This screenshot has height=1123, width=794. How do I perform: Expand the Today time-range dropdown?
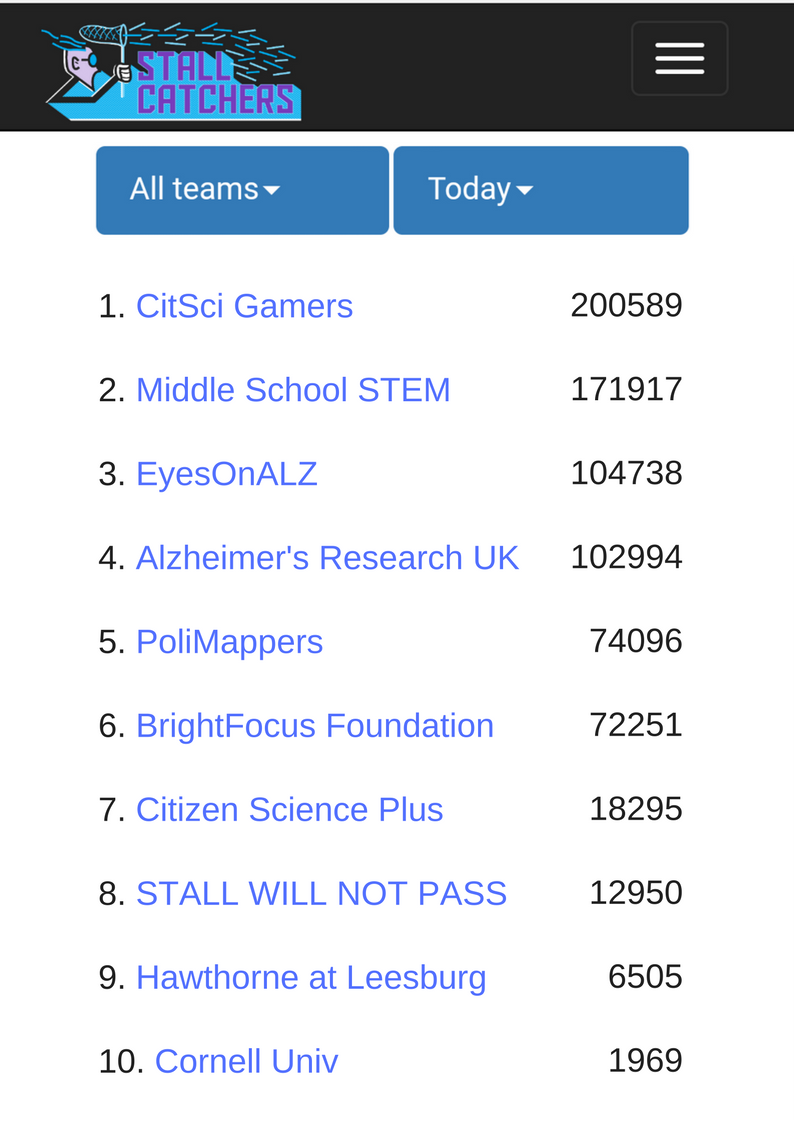pos(541,191)
